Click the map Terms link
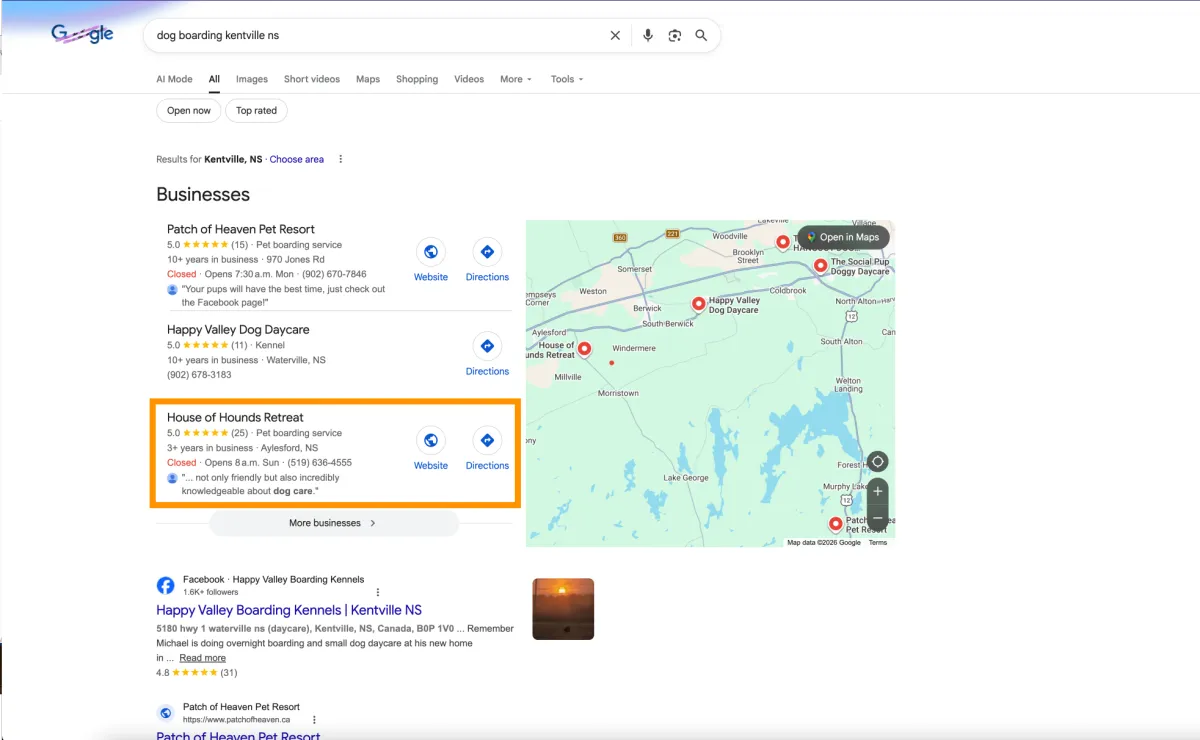The height and width of the screenshot is (740, 1200). click(878, 542)
